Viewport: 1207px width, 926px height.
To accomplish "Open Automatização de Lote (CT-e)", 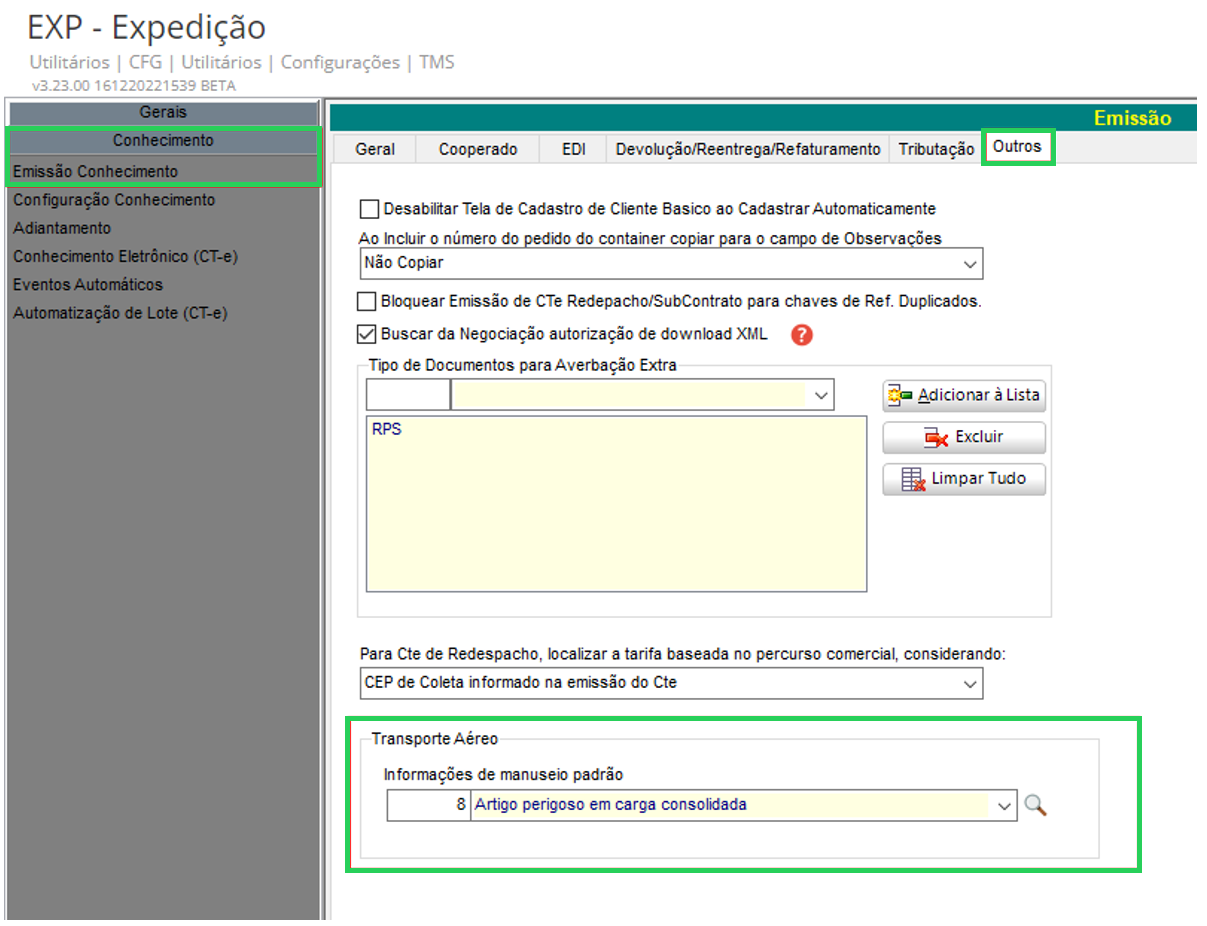I will tap(120, 313).
